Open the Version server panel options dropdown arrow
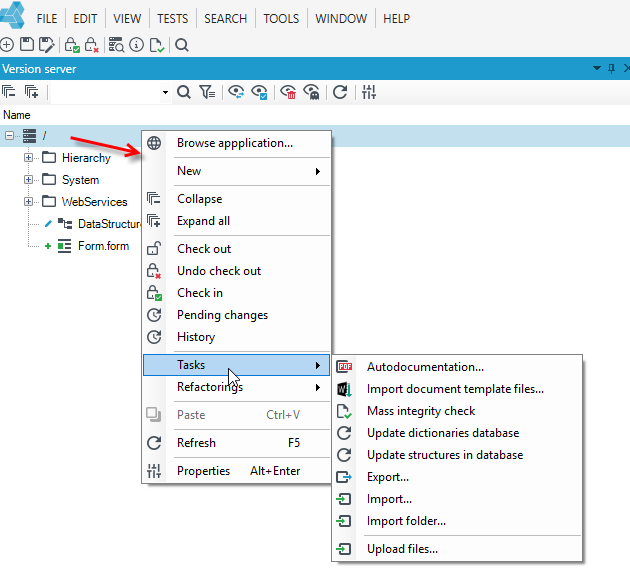This screenshot has width=630, height=575. pos(597,68)
